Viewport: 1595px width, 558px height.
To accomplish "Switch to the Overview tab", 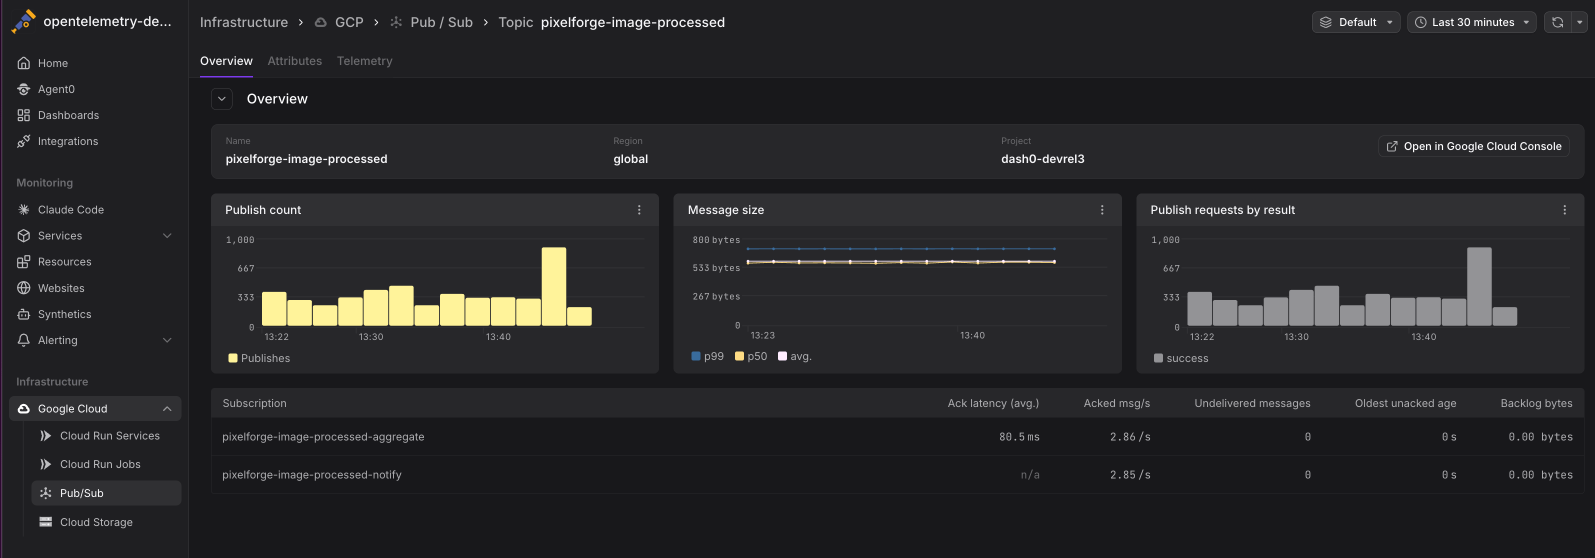I will 226,61.
